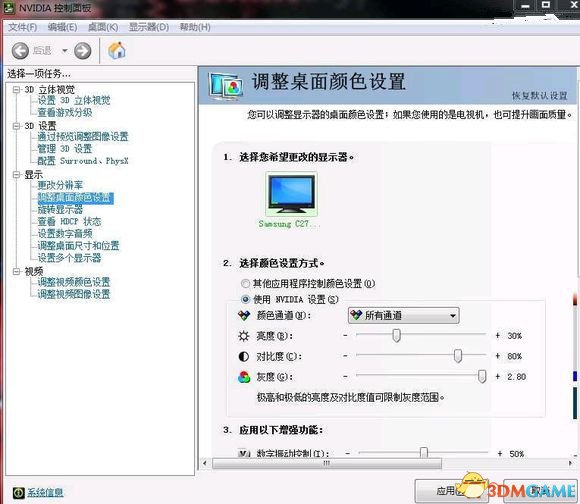Select 其他应用程序控制颜色设置 radio button
The image size is (580, 504).
(x=245, y=284)
